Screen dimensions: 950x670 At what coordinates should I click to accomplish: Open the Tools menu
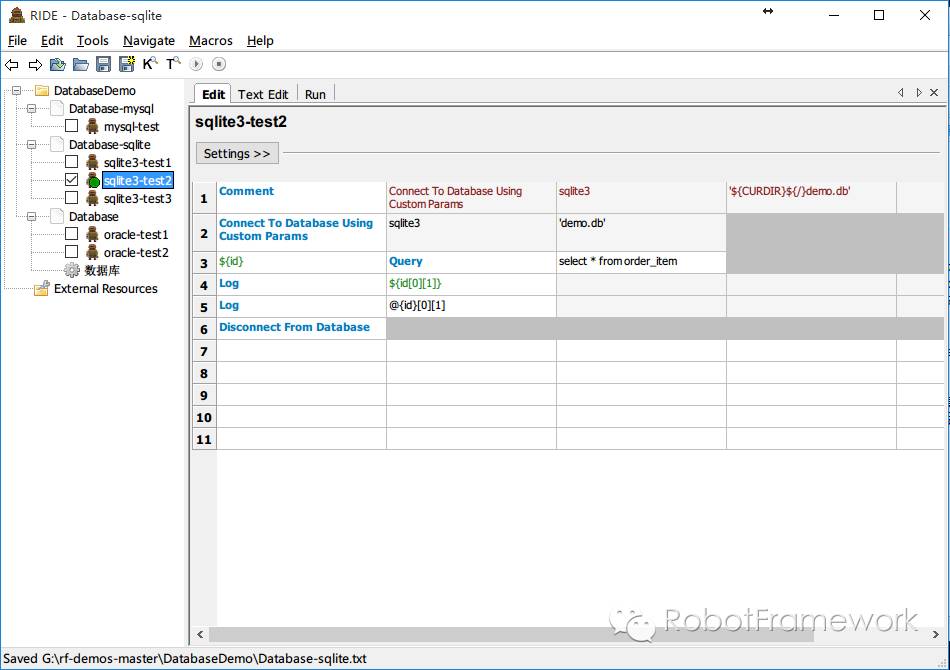click(93, 41)
